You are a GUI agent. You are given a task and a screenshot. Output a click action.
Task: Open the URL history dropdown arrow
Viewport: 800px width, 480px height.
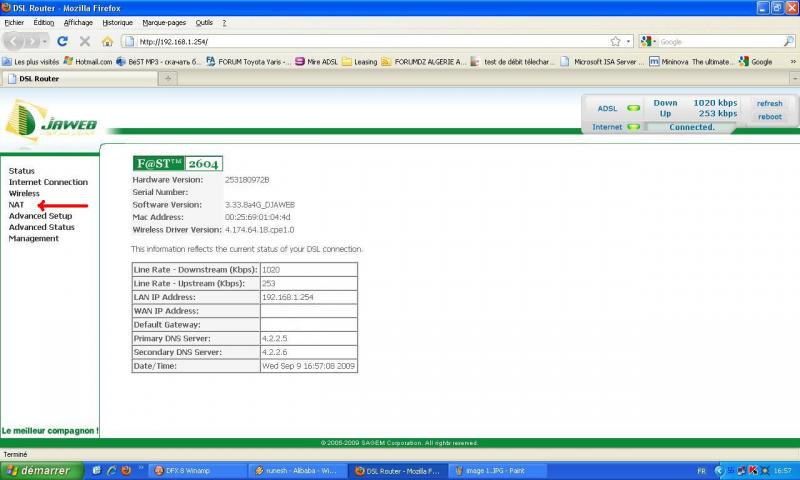(628, 41)
